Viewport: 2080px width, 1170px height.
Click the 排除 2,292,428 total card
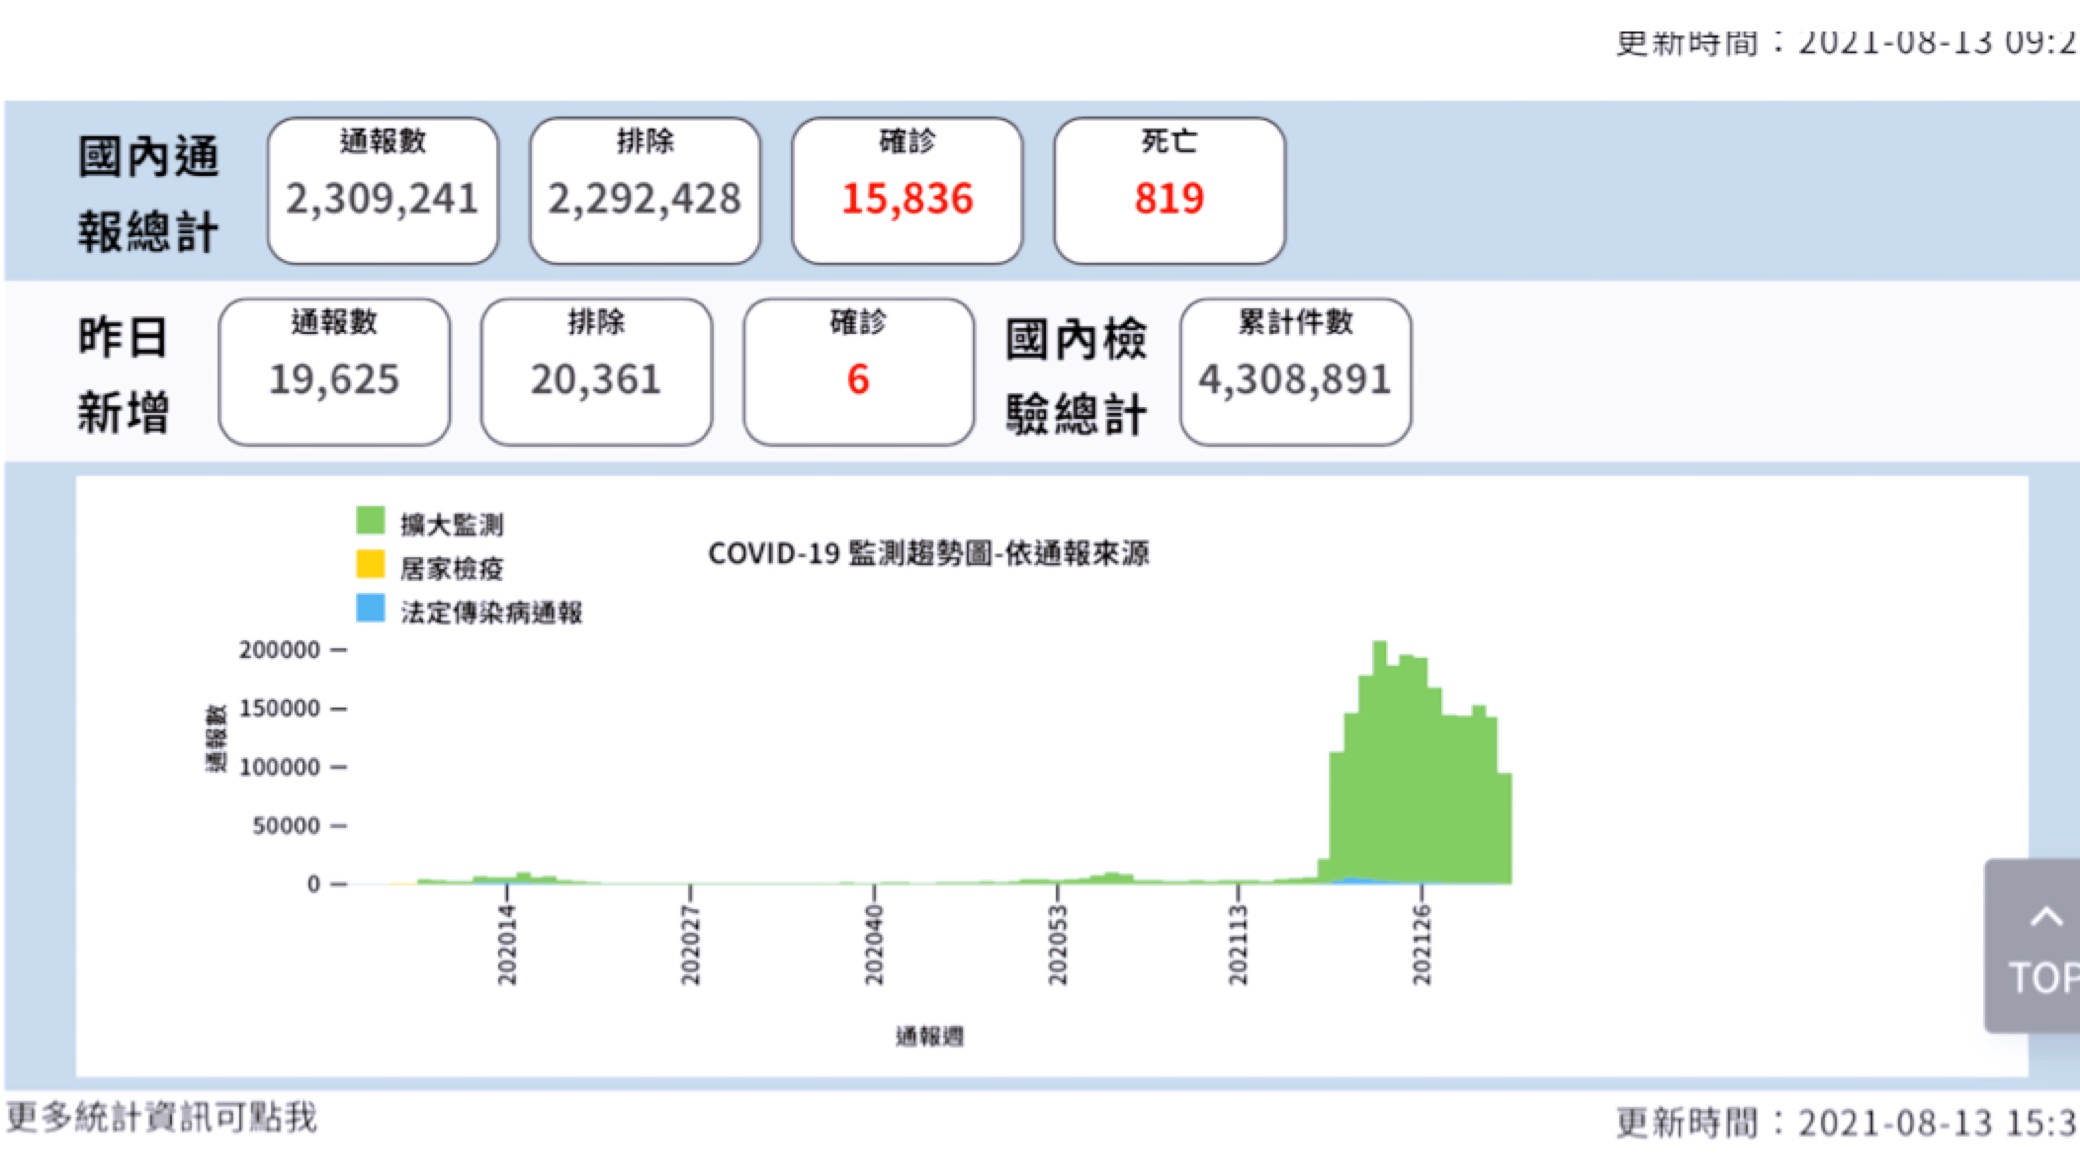(x=645, y=191)
